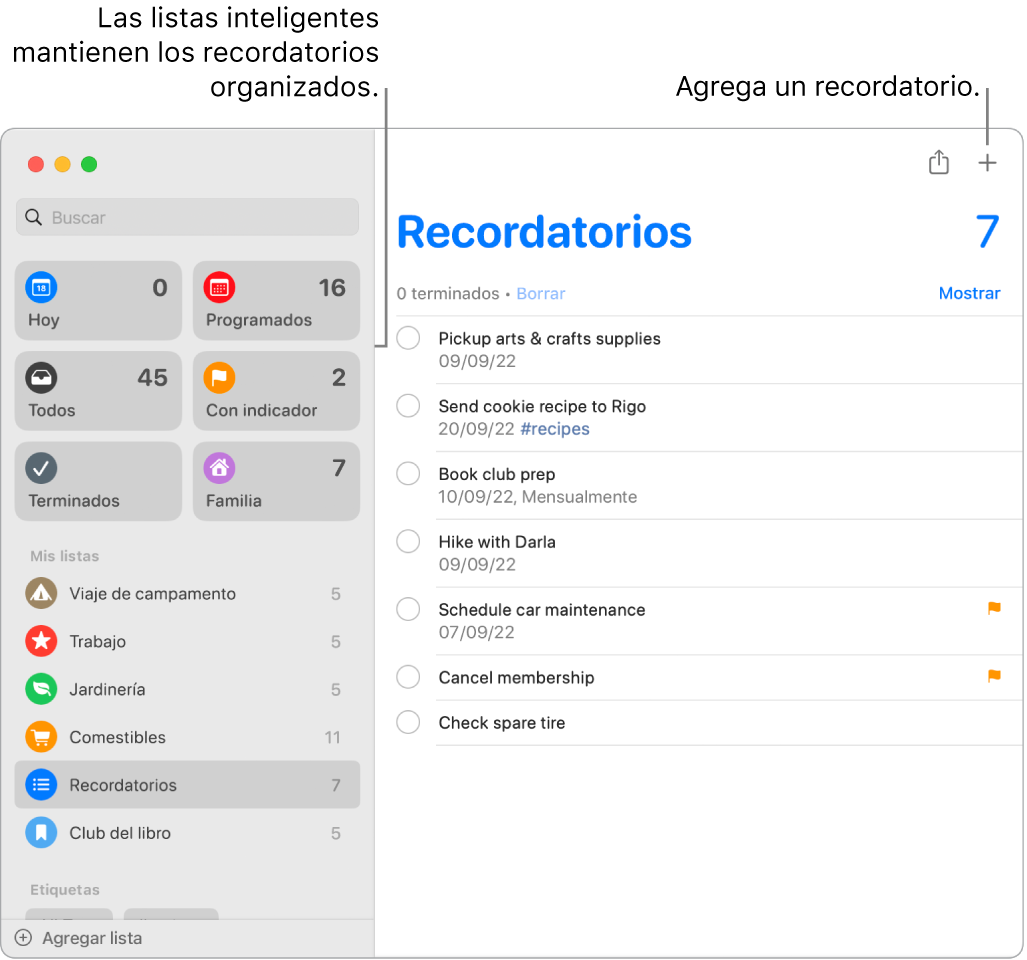Select the red Programados calendar icon

click(x=219, y=288)
